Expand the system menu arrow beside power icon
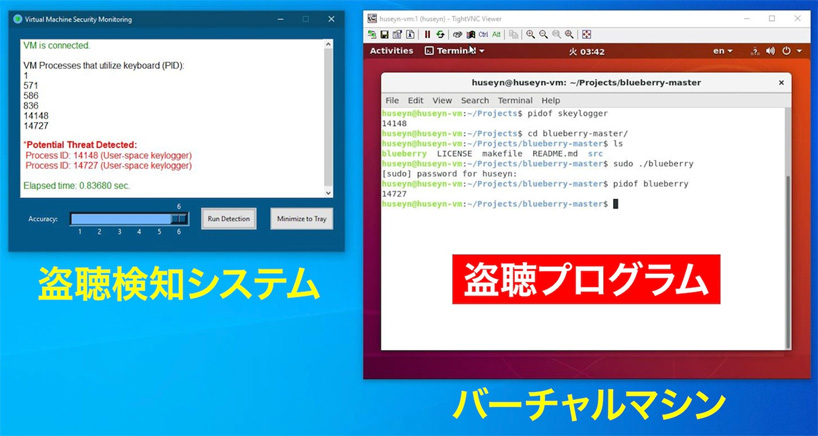The image size is (818, 436). tap(799, 51)
